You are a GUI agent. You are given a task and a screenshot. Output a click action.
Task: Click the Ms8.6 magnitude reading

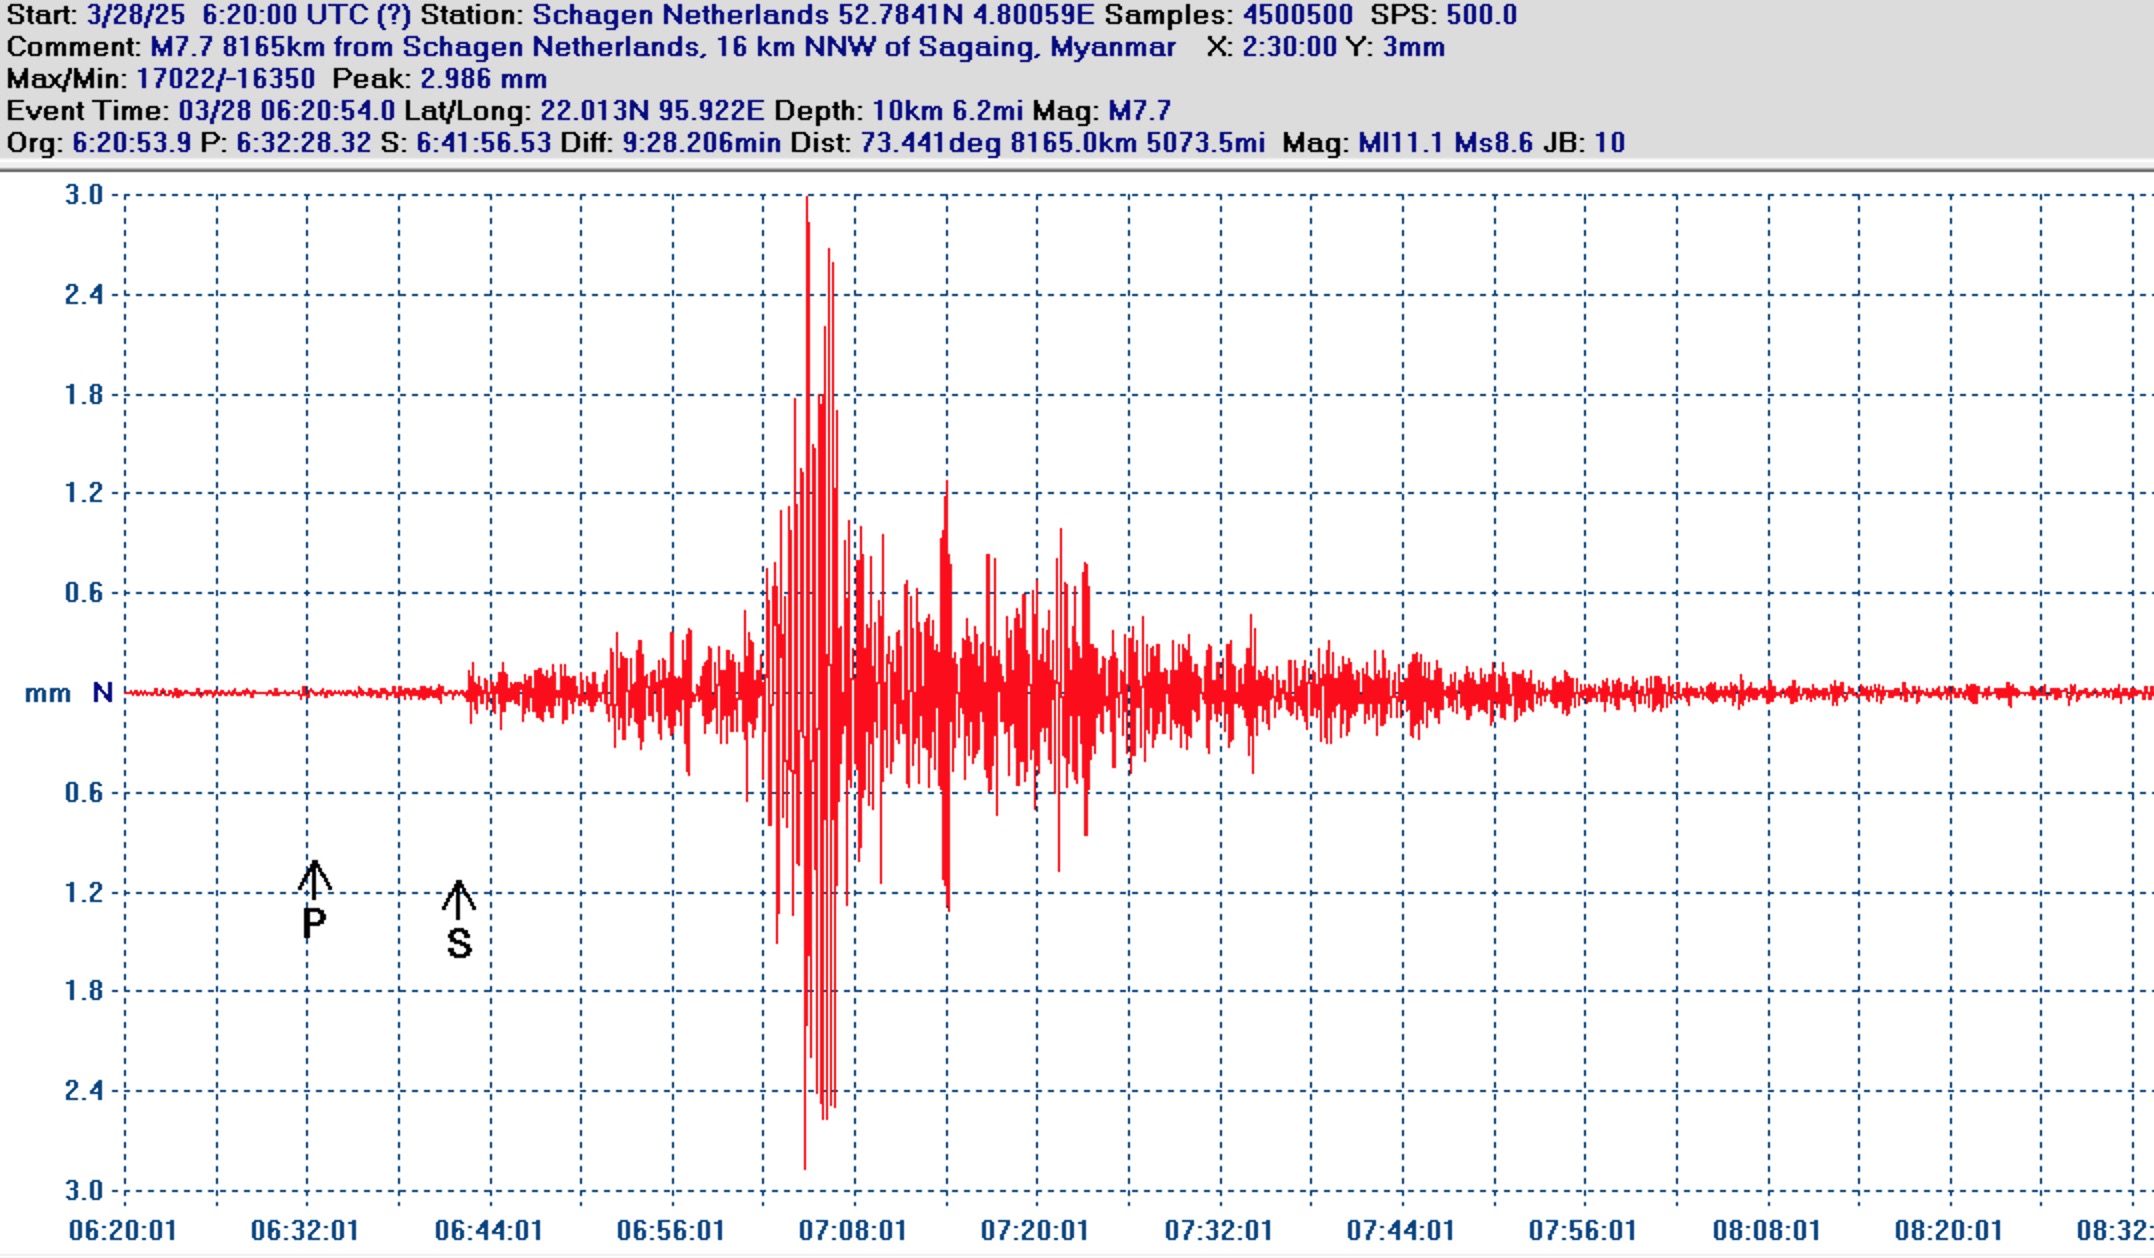(x=1493, y=143)
